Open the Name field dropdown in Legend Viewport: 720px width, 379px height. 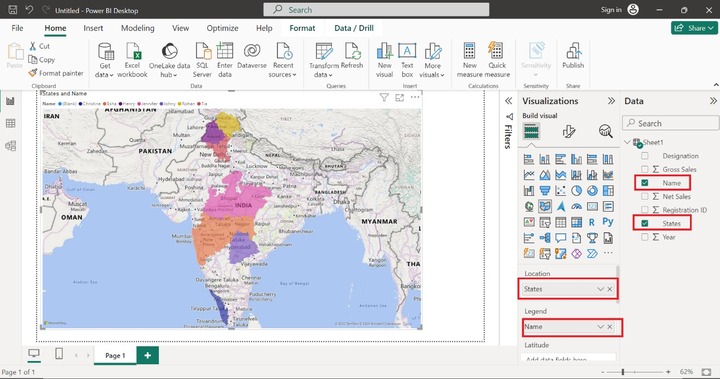600,327
